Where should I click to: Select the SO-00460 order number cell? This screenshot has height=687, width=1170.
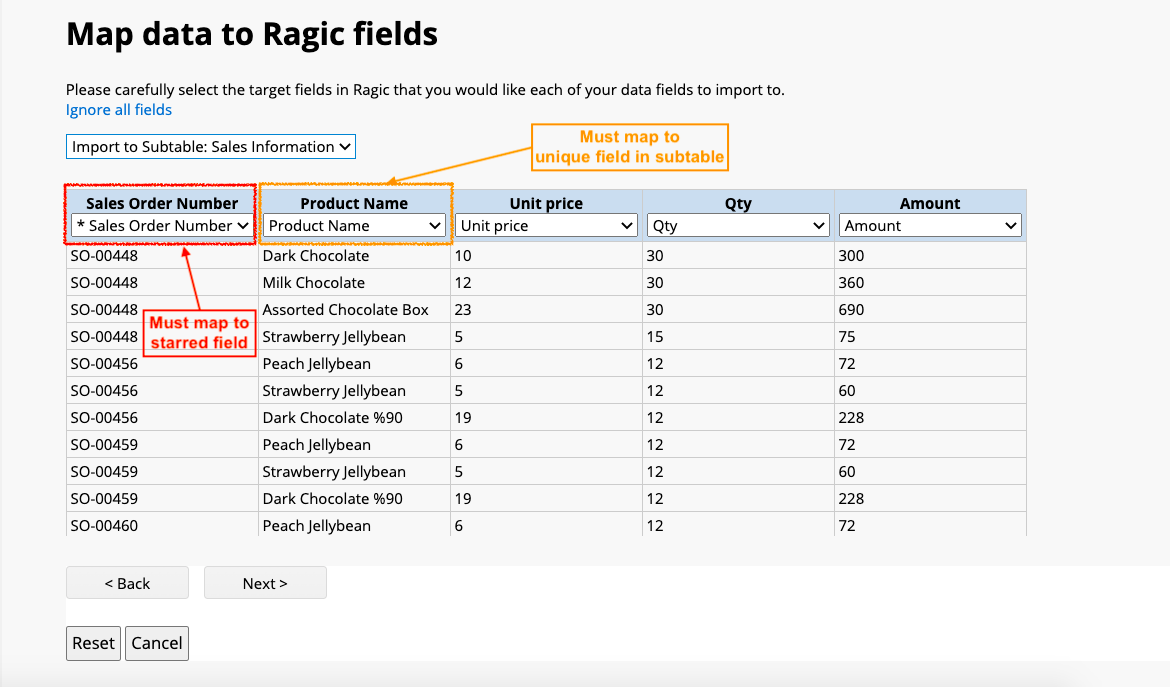tap(104, 526)
